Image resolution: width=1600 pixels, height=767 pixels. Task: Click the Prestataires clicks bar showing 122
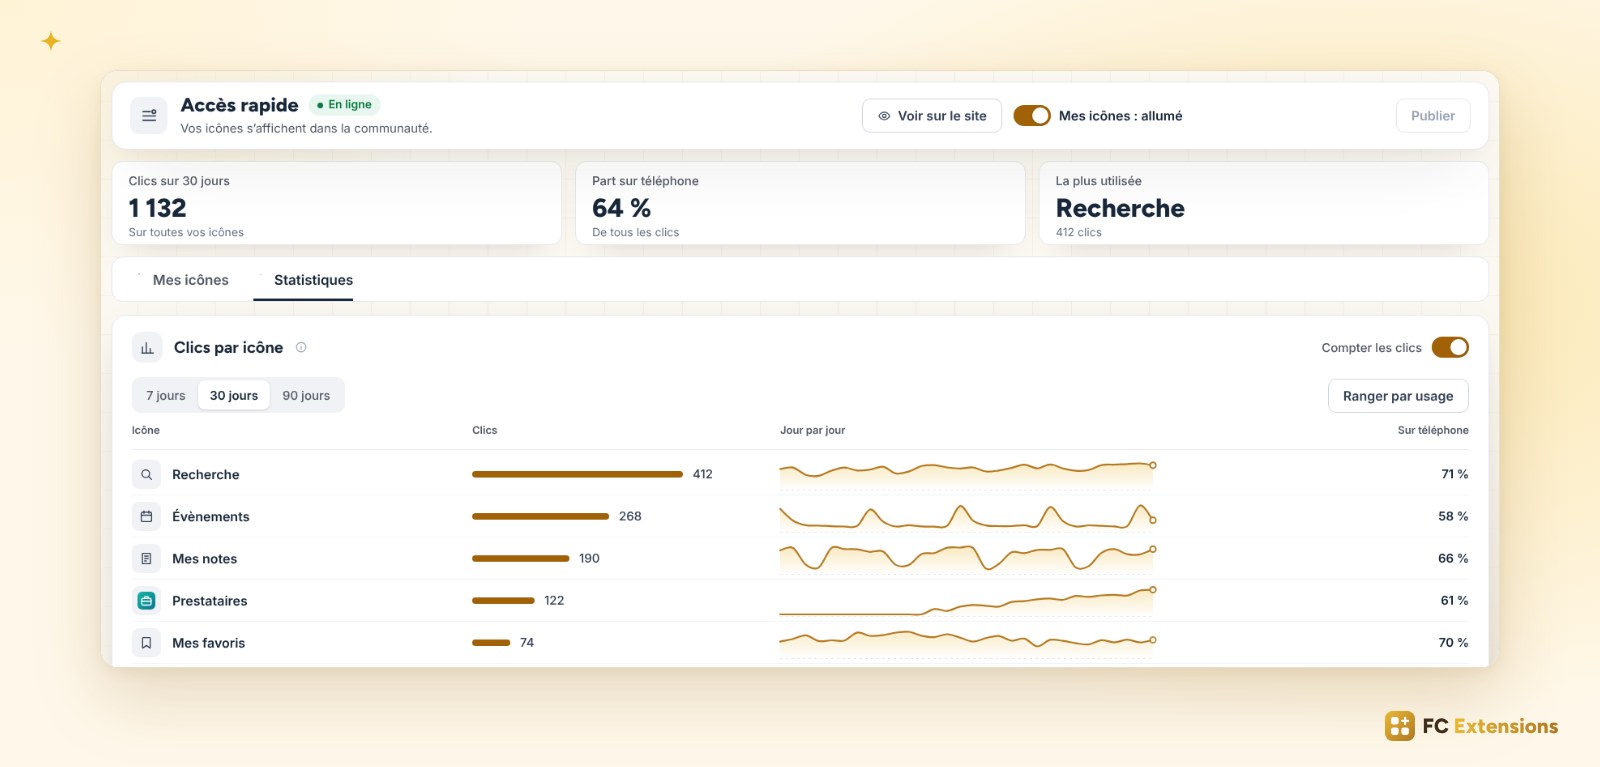503,600
